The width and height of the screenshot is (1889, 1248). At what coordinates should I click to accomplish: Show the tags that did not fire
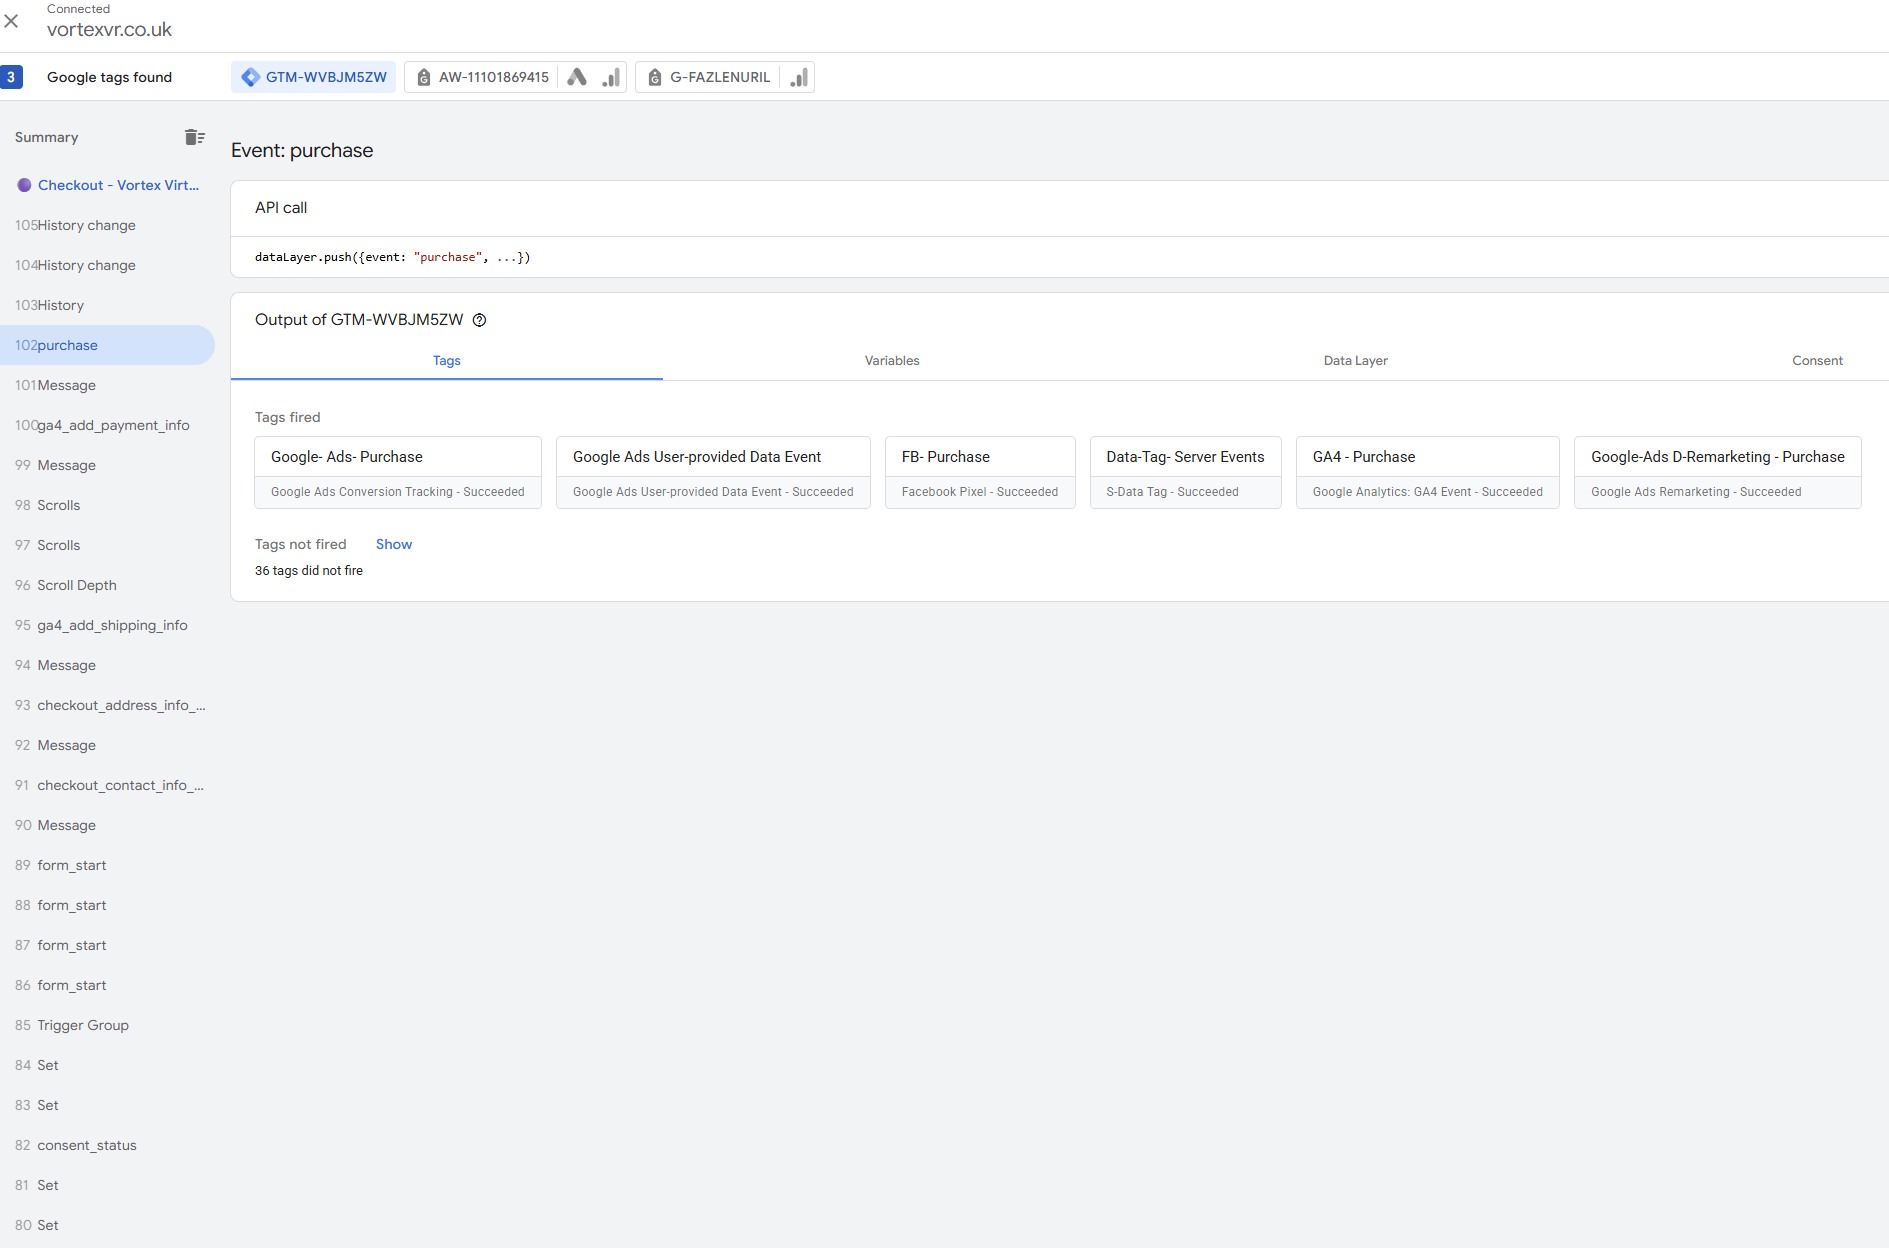pyautogui.click(x=393, y=544)
